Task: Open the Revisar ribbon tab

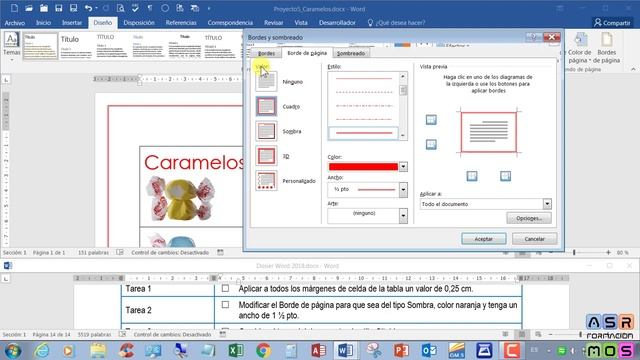Action: (273, 23)
